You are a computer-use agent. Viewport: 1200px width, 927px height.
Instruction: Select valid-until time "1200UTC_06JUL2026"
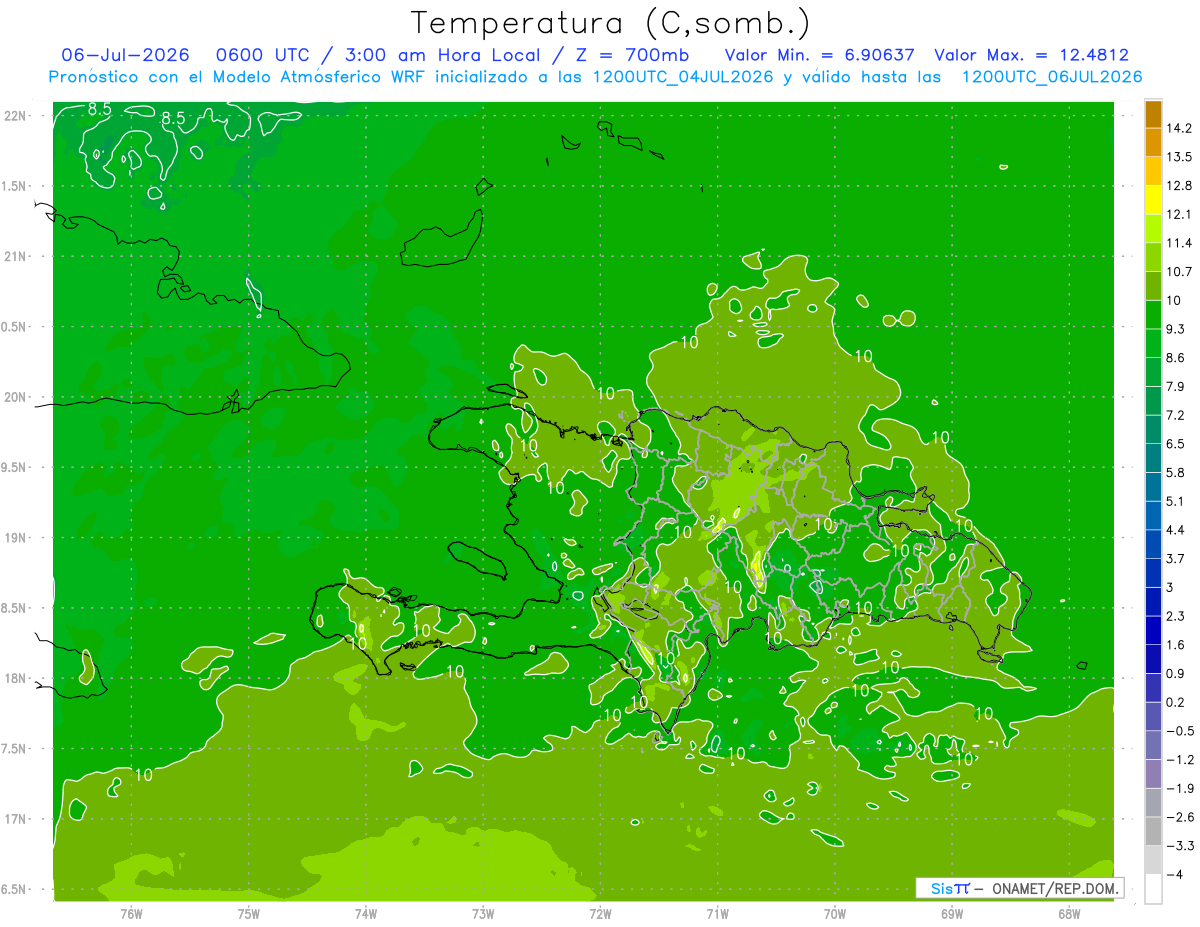[x=1051, y=77]
